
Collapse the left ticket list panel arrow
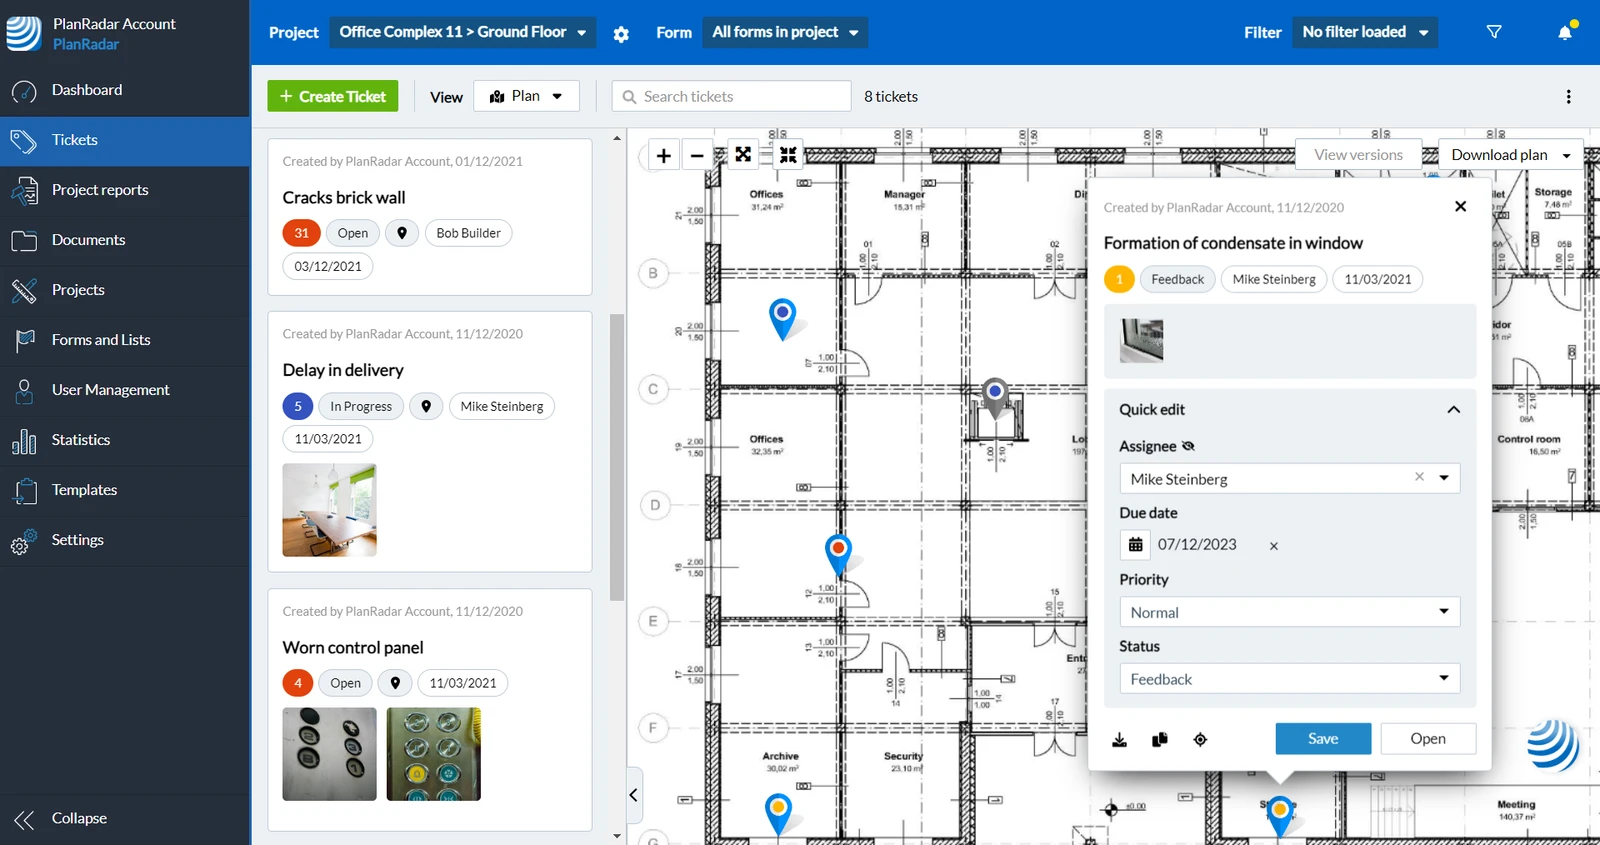click(x=633, y=795)
